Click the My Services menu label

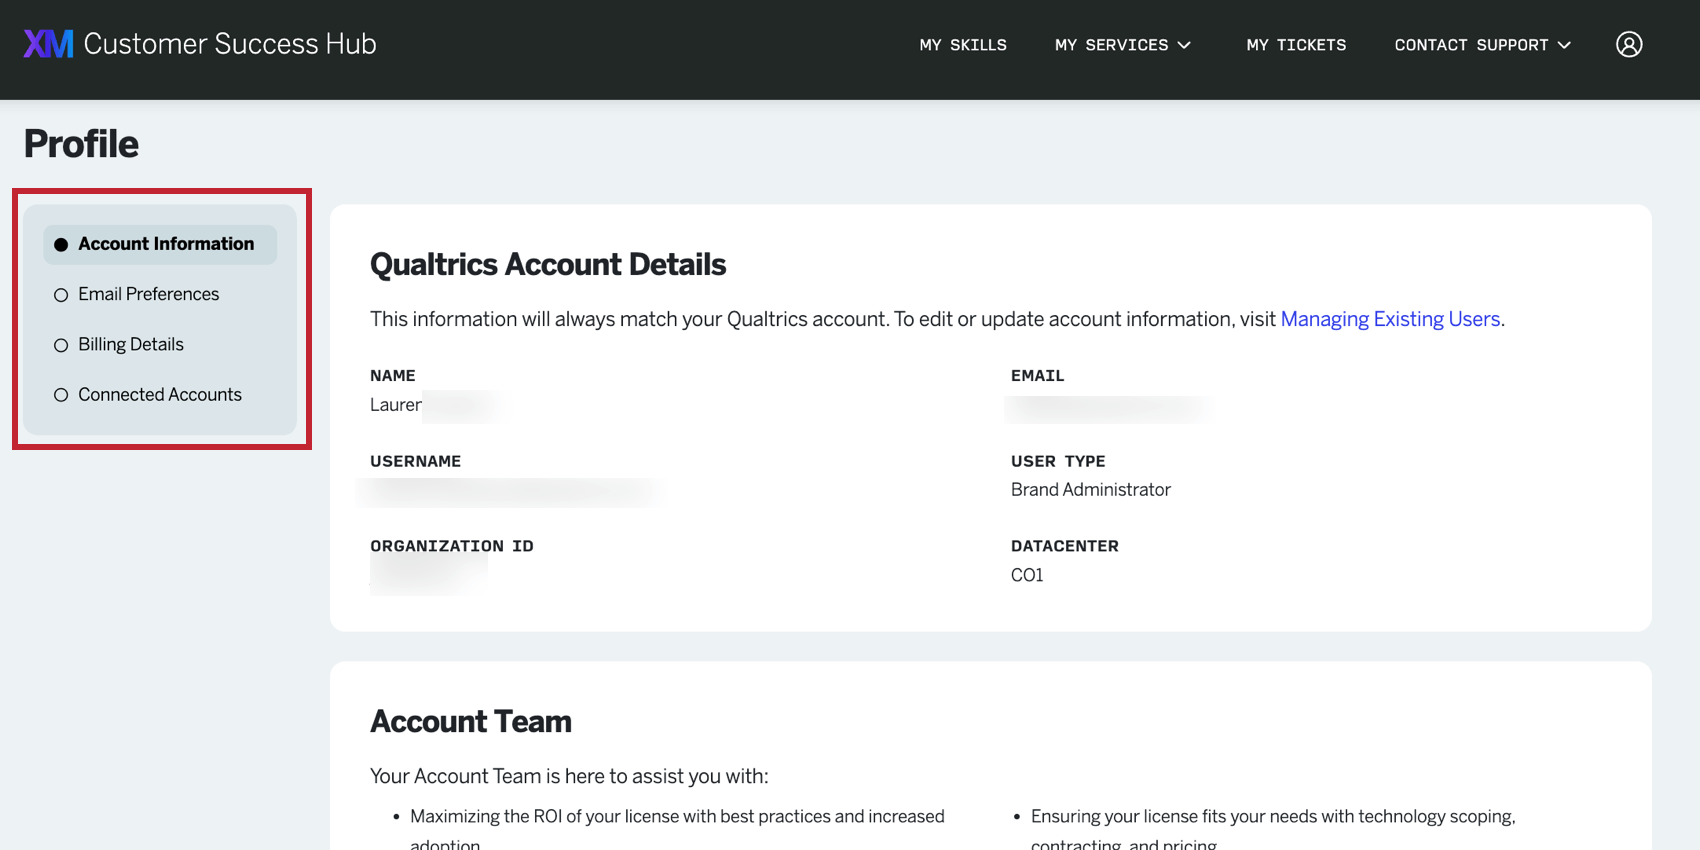1111,45
